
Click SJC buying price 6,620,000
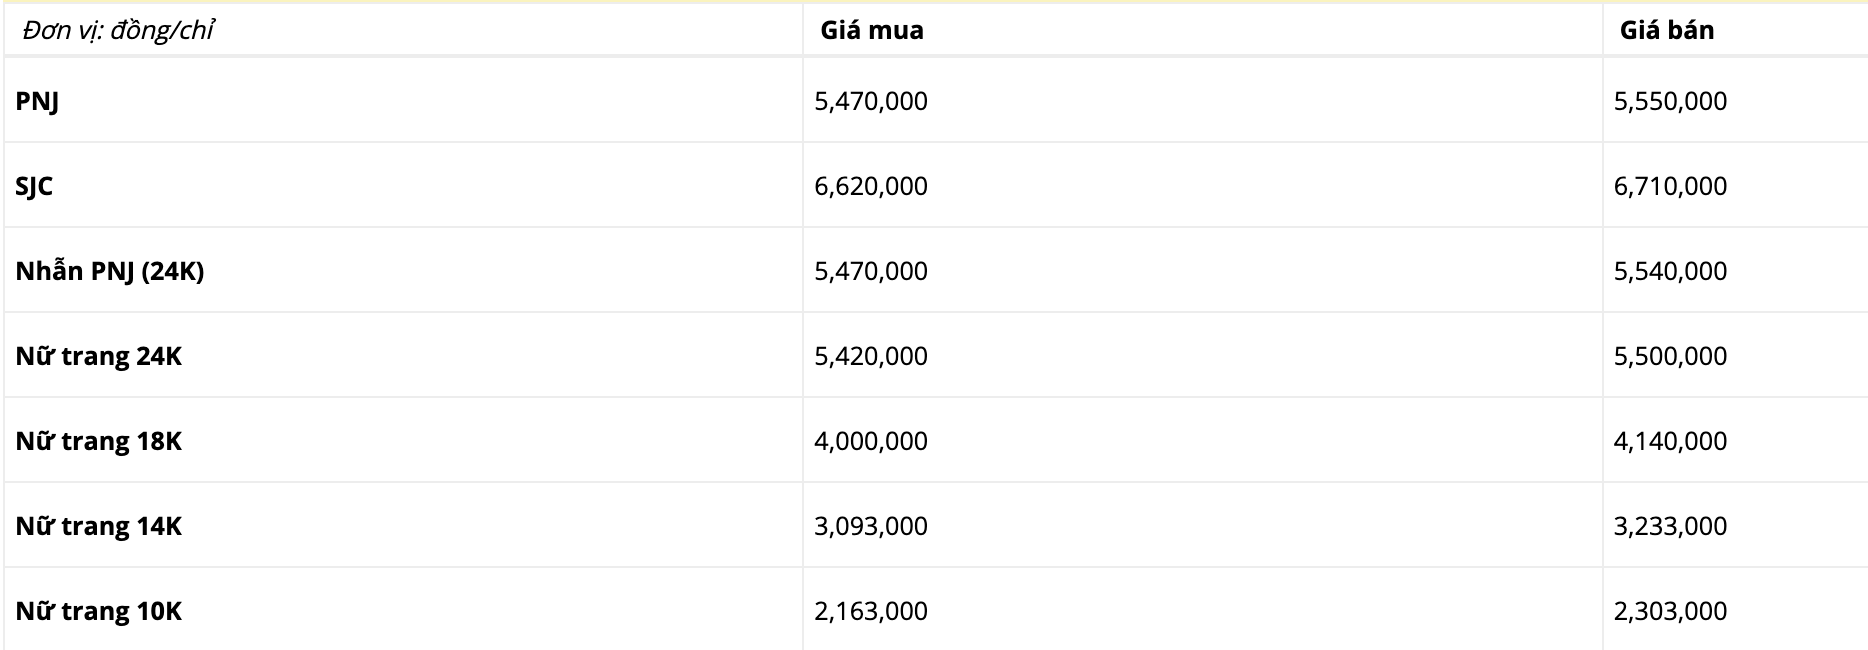pyautogui.click(x=871, y=186)
